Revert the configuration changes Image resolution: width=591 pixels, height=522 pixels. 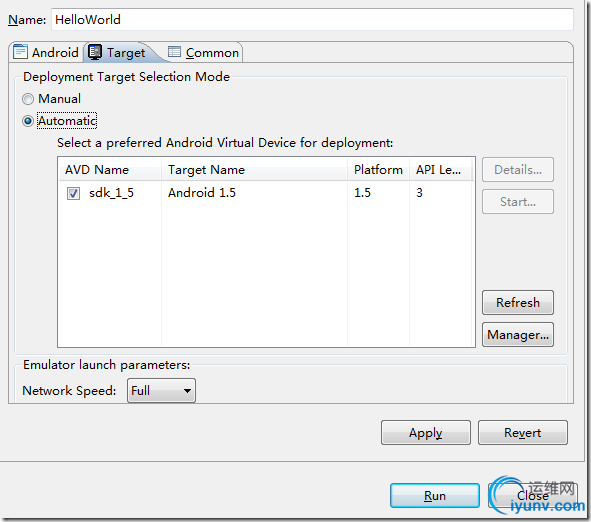[522, 433]
